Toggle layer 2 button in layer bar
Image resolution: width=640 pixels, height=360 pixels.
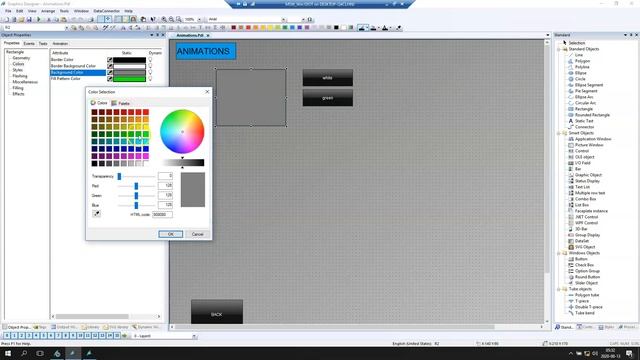pos(21,336)
